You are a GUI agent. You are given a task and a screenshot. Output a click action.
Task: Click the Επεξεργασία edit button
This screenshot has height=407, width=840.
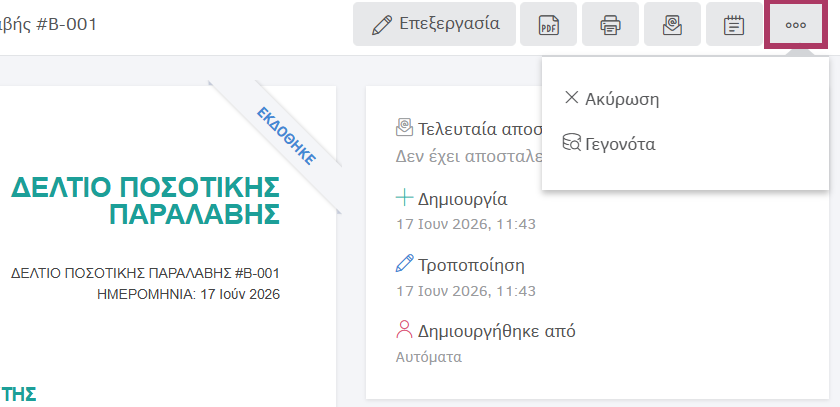[x=434, y=24]
